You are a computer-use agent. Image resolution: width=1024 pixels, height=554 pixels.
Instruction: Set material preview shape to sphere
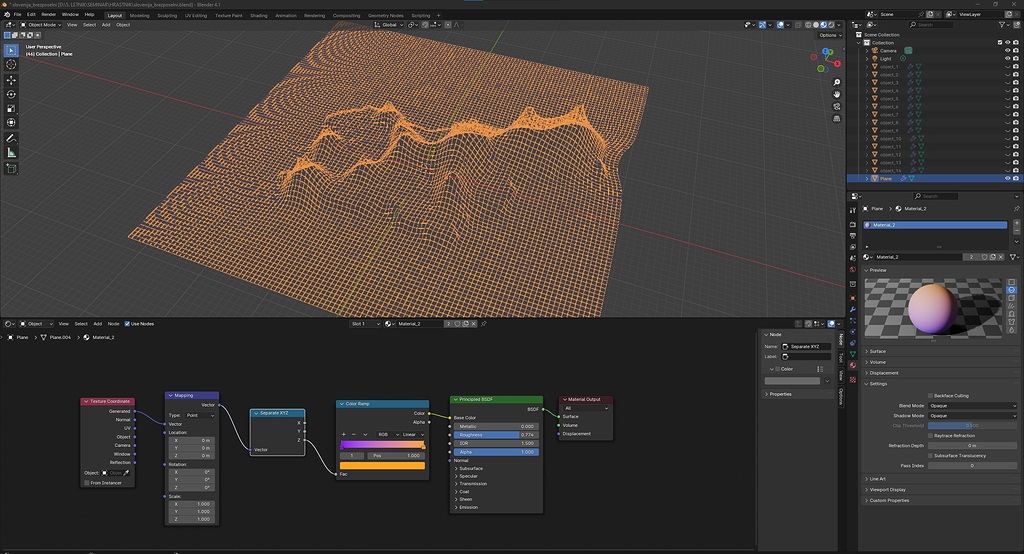point(1012,290)
